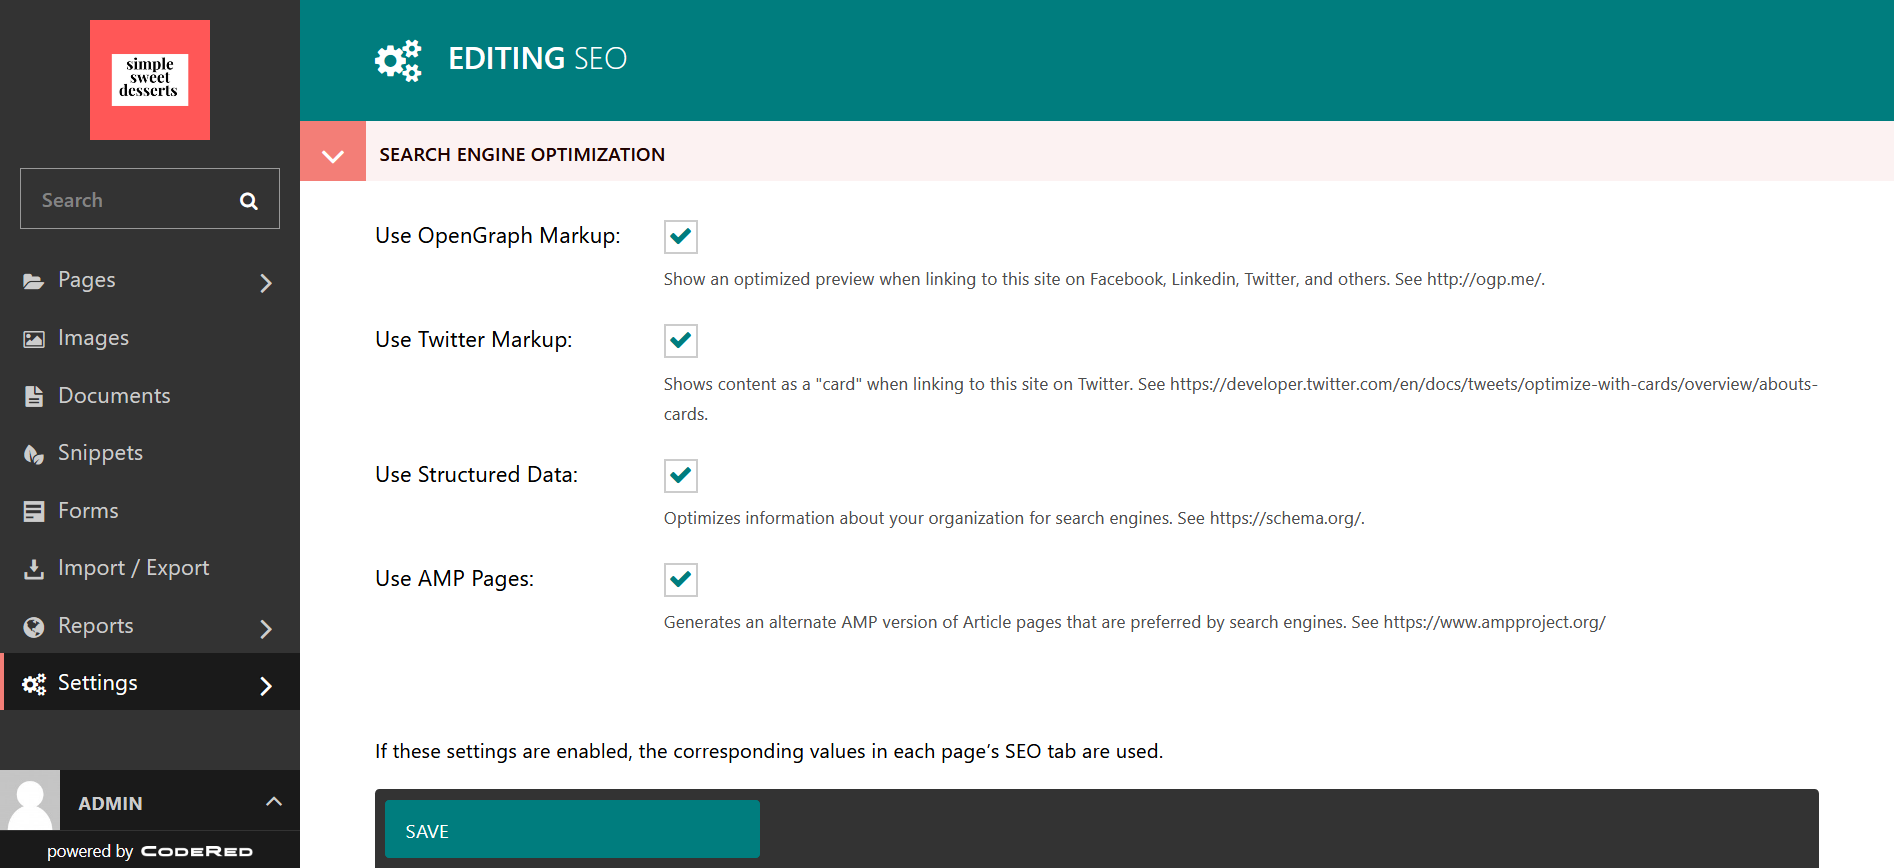
Task: Expand the Admin account menu chevron
Action: pyautogui.click(x=274, y=802)
